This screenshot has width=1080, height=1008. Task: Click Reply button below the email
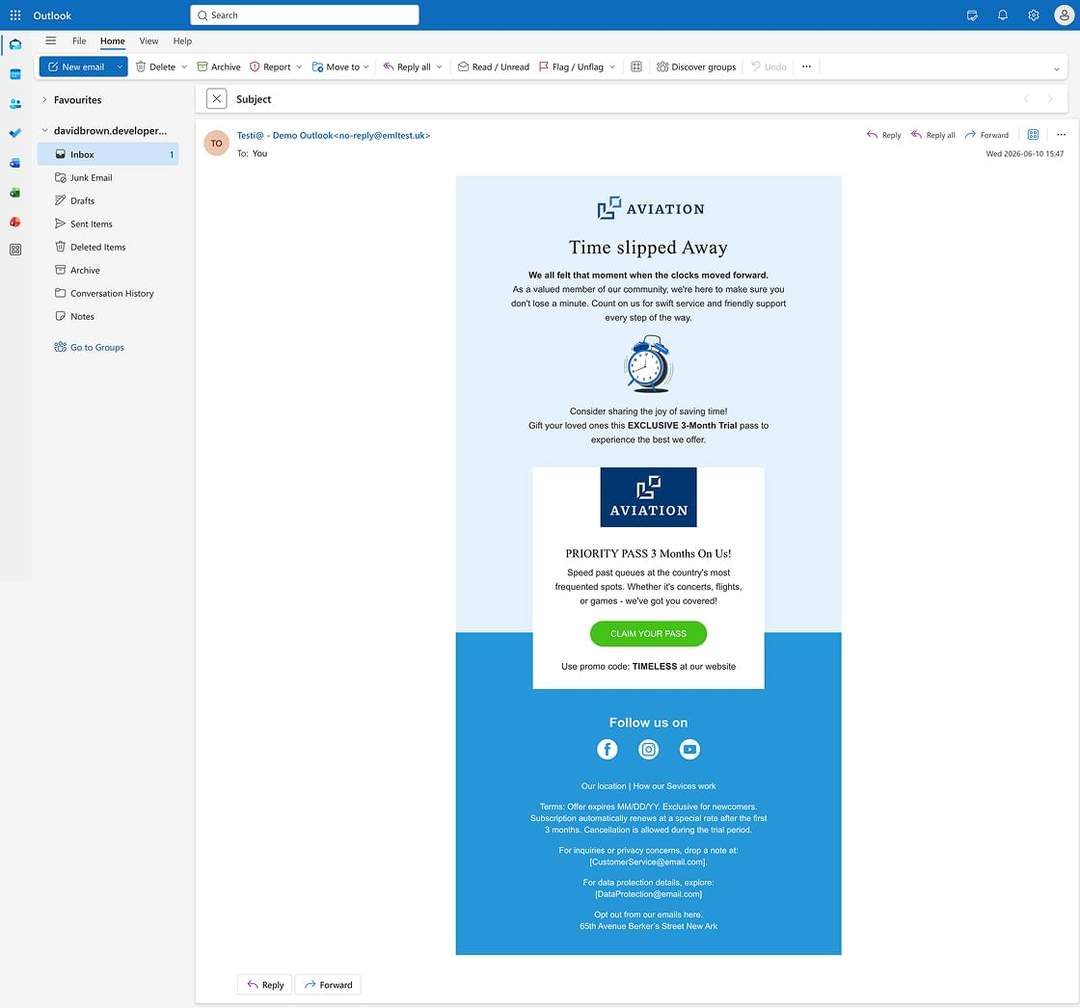[265, 985]
